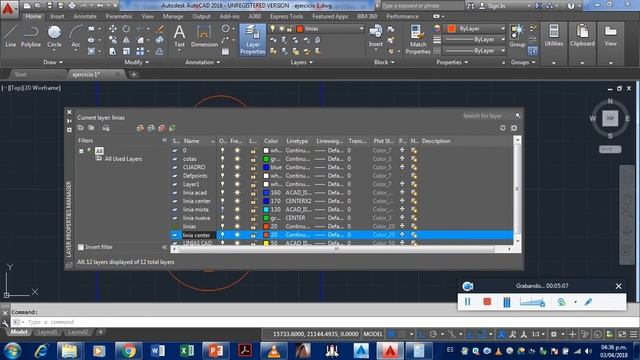640x360 pixels.
Task: Toggle On bulb for layer CUADRO
Action: pos(222,167)
